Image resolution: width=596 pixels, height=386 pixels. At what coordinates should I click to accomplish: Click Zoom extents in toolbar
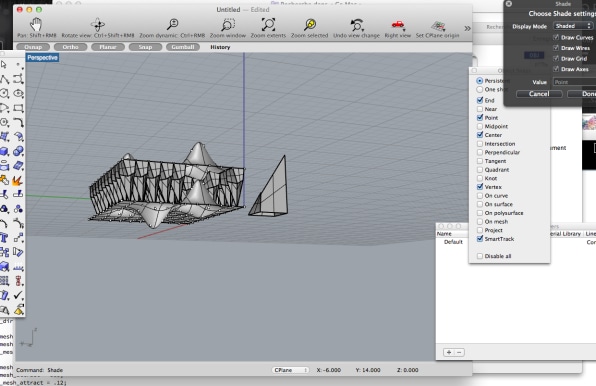[268, 25]
